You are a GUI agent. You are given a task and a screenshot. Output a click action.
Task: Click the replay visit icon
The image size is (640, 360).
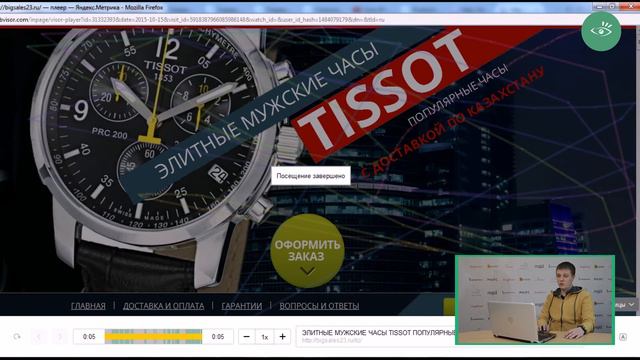17,337
